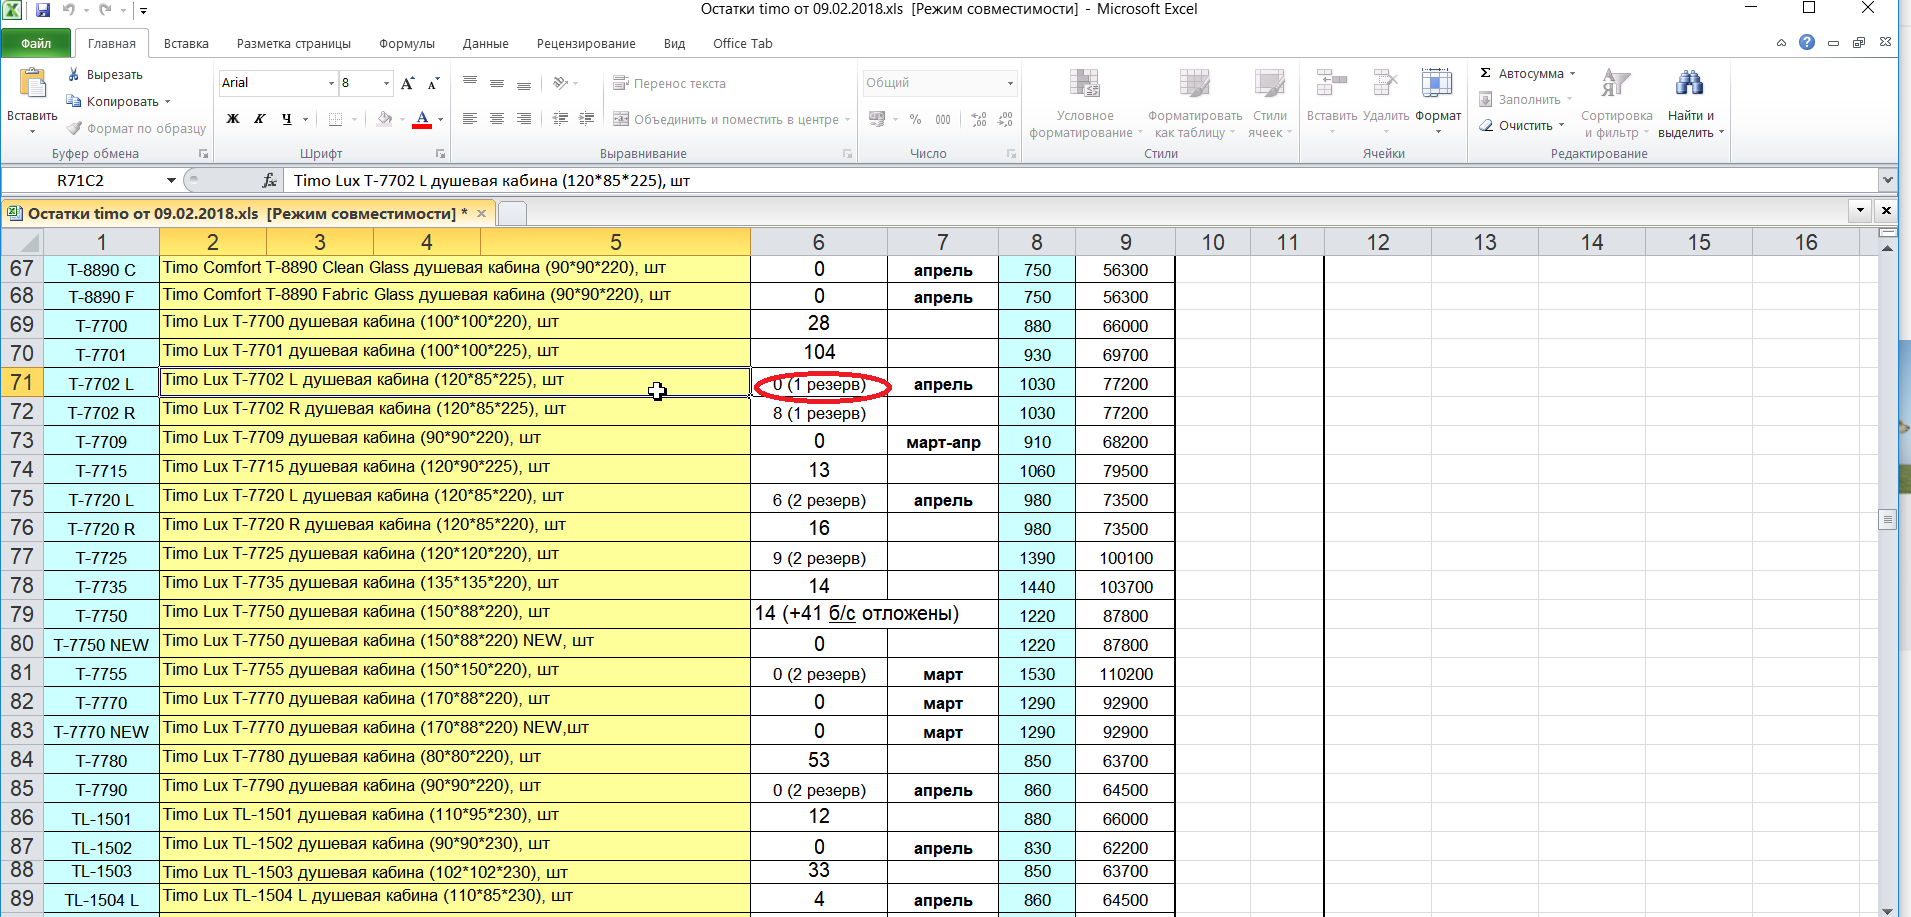Close the Остатки timo workbook tab
The image size is (1911, 917).
481,214
